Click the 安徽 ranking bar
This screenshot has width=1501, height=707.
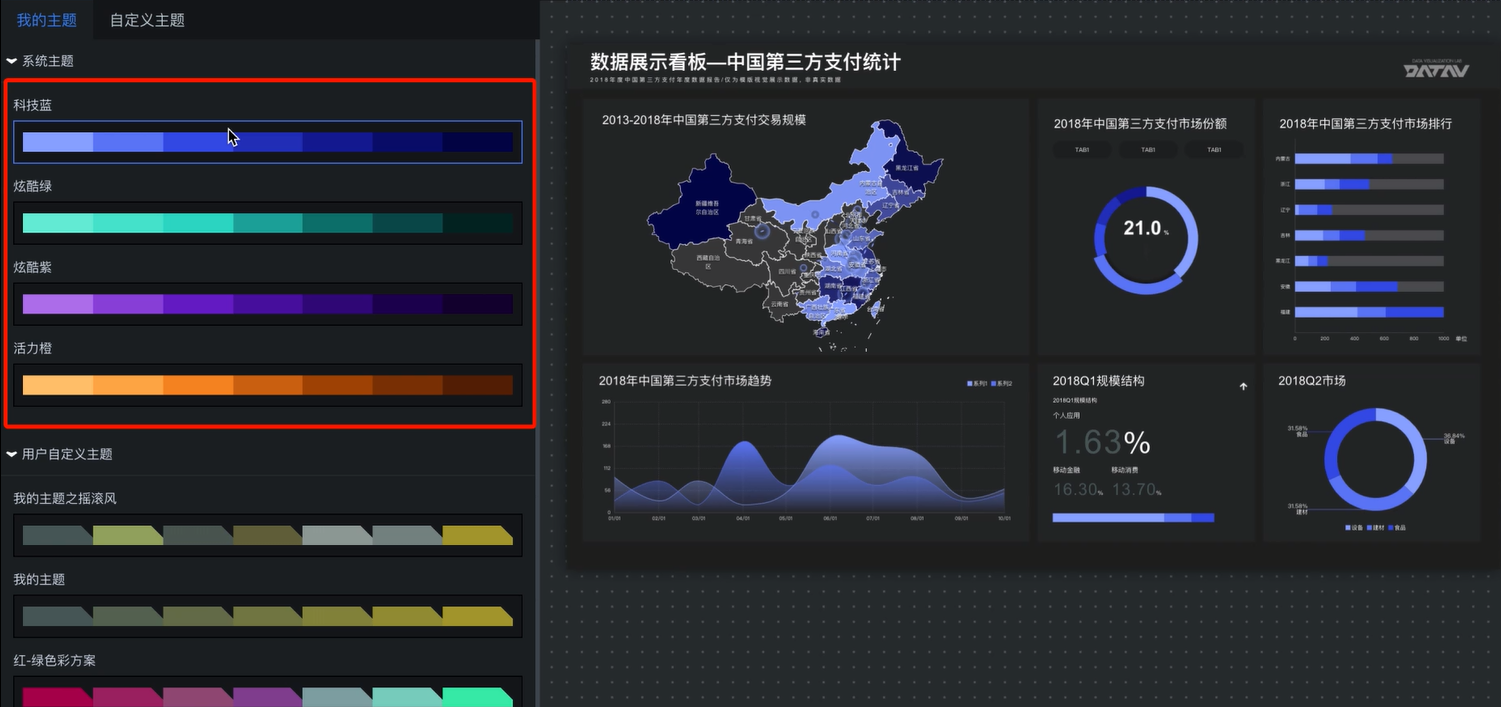[x=1369, y=287]
